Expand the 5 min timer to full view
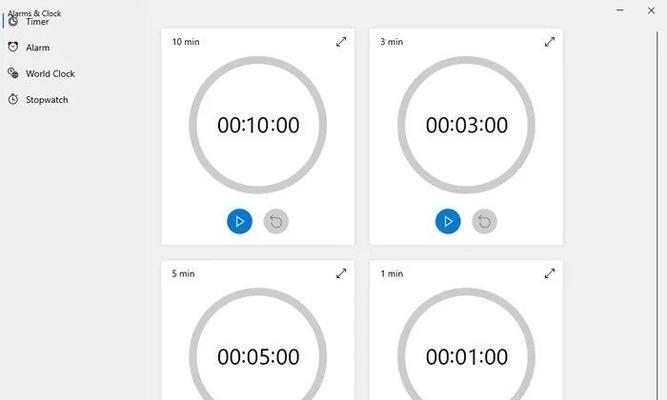 [x=341, y=273]
